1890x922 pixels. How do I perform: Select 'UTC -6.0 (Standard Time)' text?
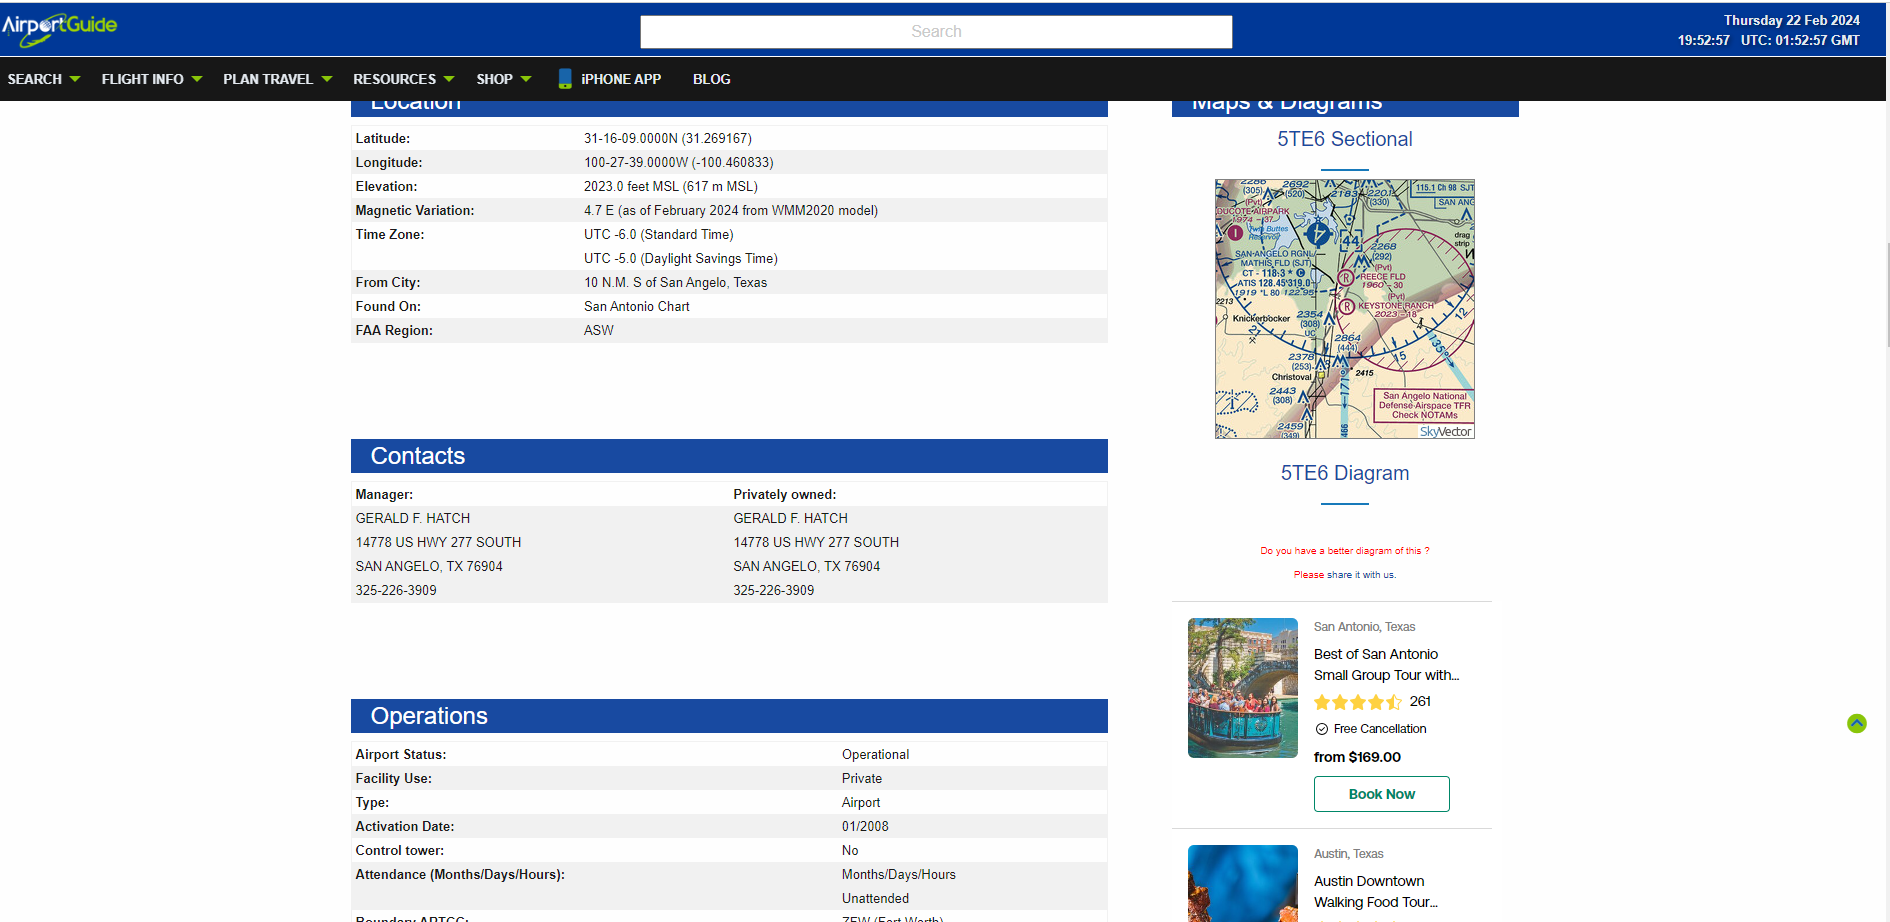pyautogui.click(x=659, y=235)
